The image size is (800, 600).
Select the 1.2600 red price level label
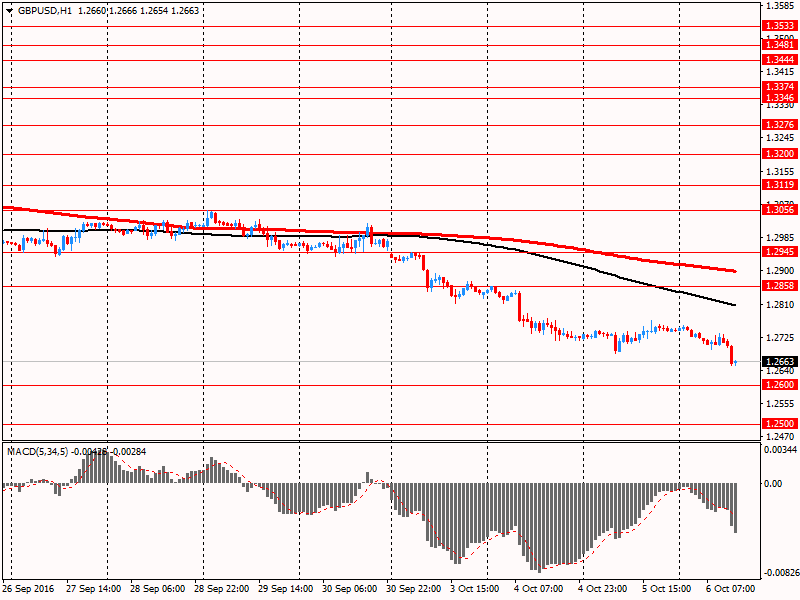(x=780, y=385)
